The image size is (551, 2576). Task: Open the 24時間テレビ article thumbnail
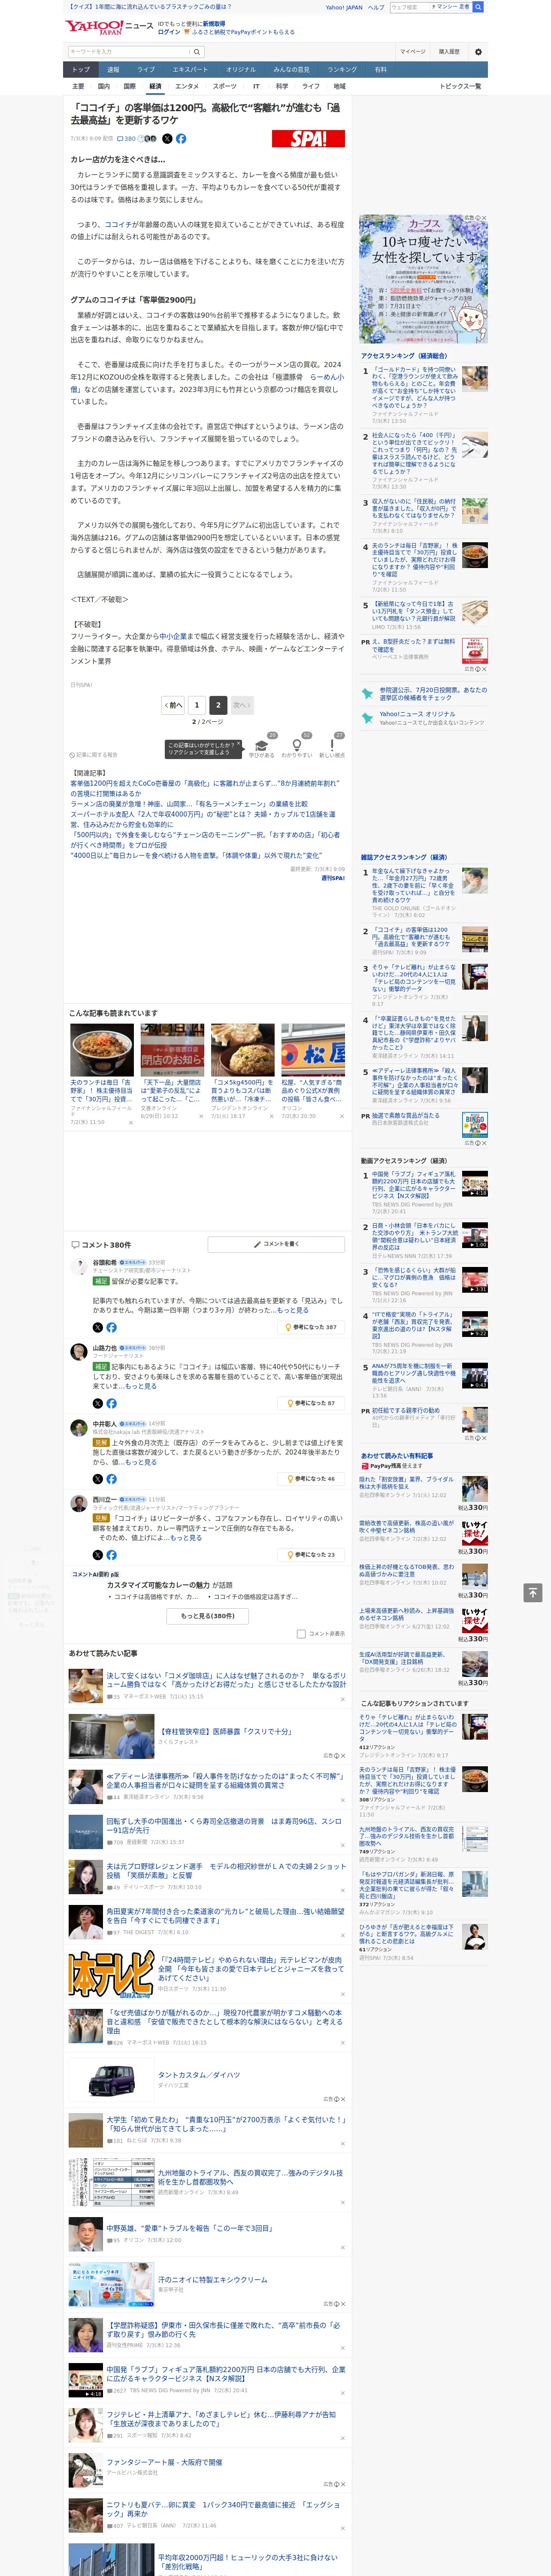[x=111, y=1975]
